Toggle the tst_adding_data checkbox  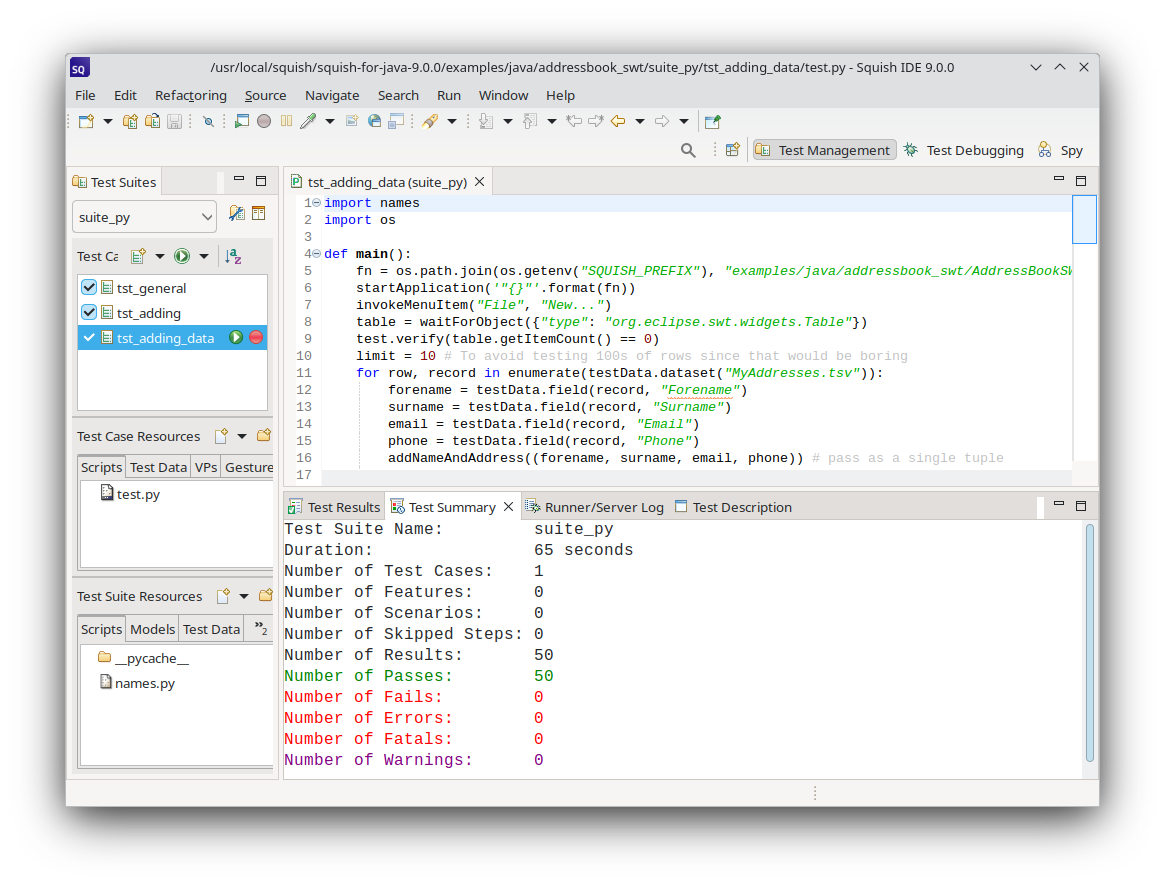pos(89,338)
